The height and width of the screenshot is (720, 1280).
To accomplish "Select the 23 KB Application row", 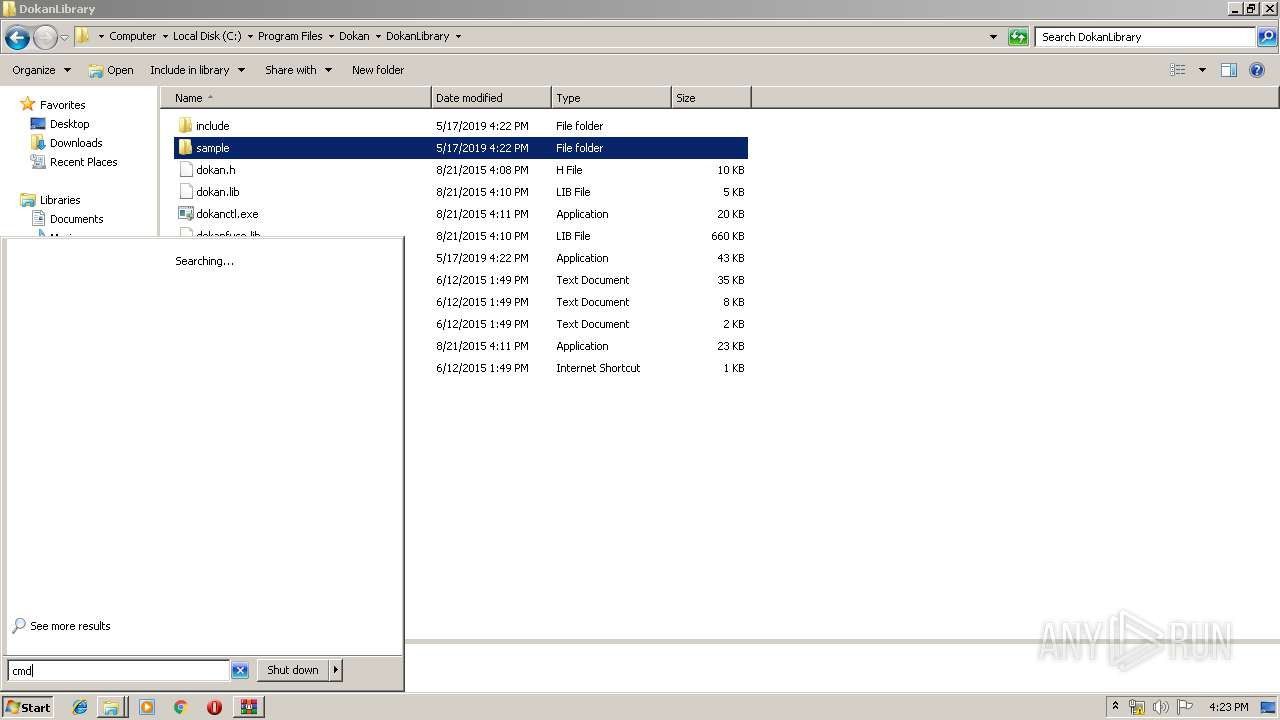I will (576, 346).
